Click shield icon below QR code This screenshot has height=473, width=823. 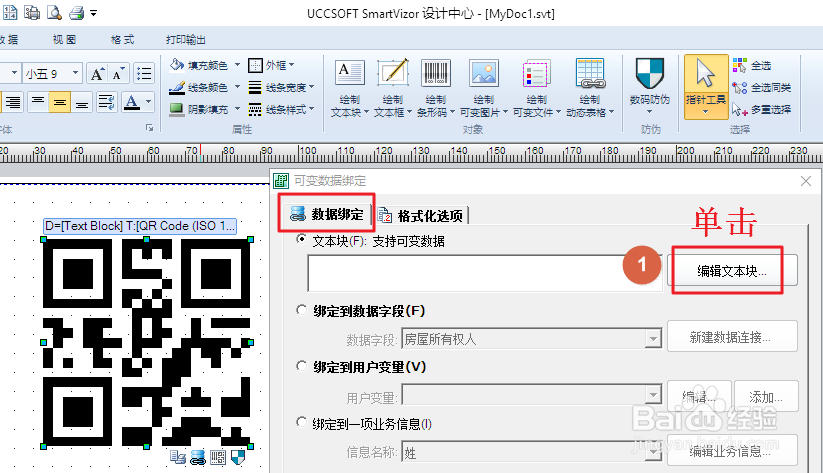[x=238, y=457]
